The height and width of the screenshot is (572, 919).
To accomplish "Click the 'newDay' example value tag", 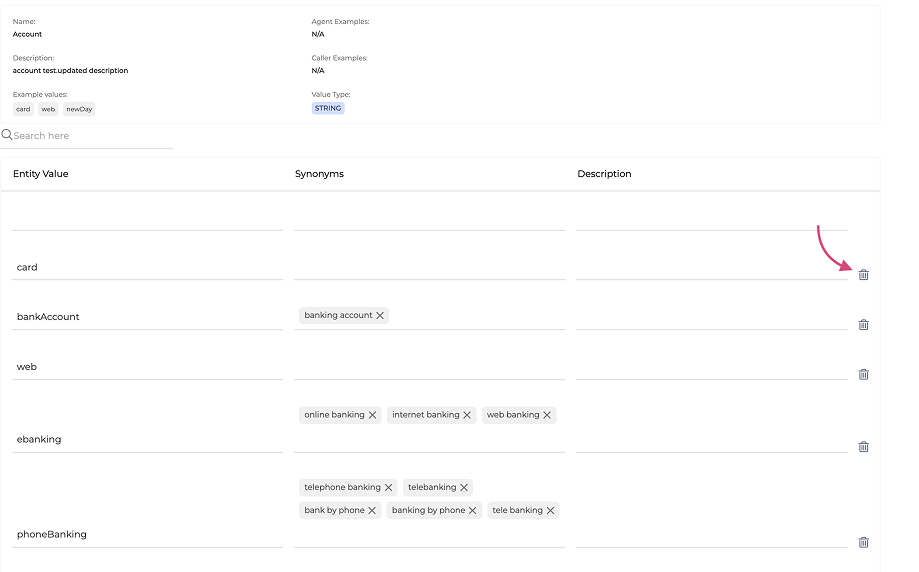I will pyautogui.click(x=79, y=109).
